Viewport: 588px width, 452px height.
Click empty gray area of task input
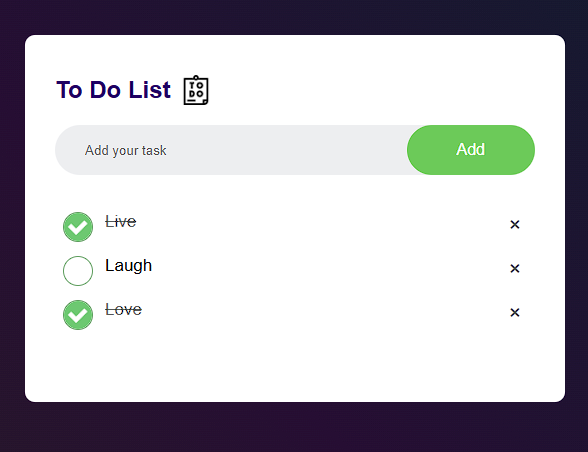click(x=285, y=150)
